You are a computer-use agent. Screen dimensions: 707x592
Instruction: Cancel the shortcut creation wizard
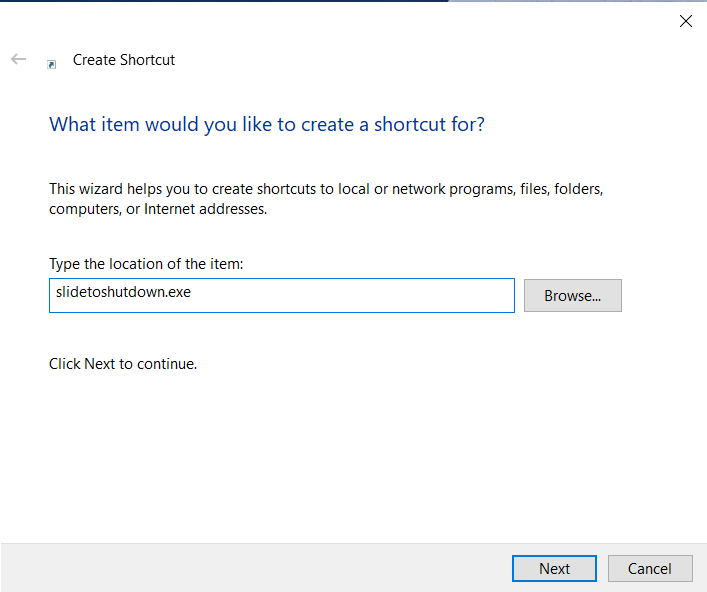point(650,568)
